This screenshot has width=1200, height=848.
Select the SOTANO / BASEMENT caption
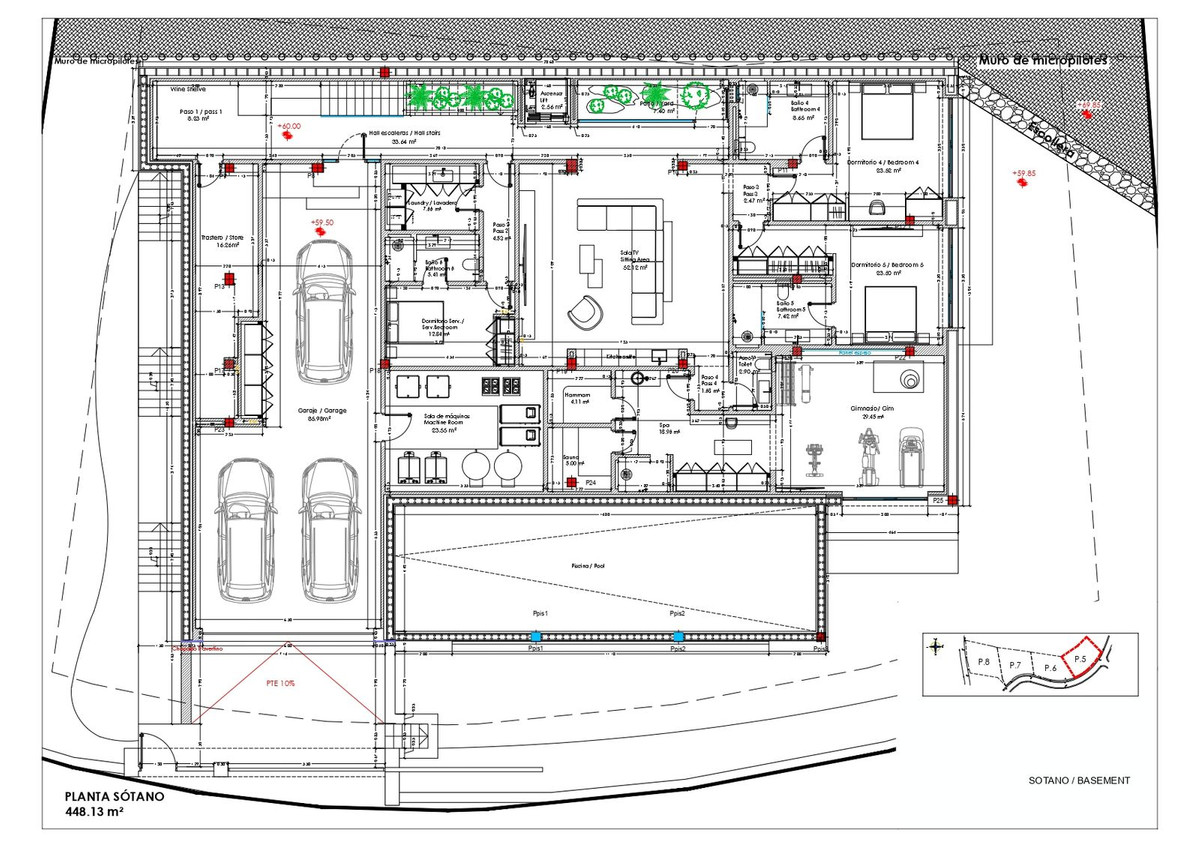pyautogui.click(x=1079, y=780)
